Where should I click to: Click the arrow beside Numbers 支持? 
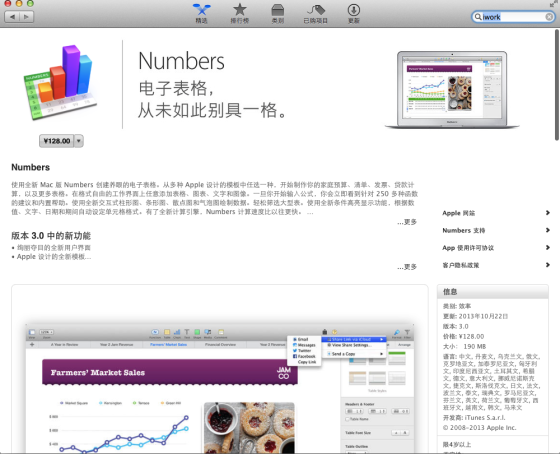[548, 230]
